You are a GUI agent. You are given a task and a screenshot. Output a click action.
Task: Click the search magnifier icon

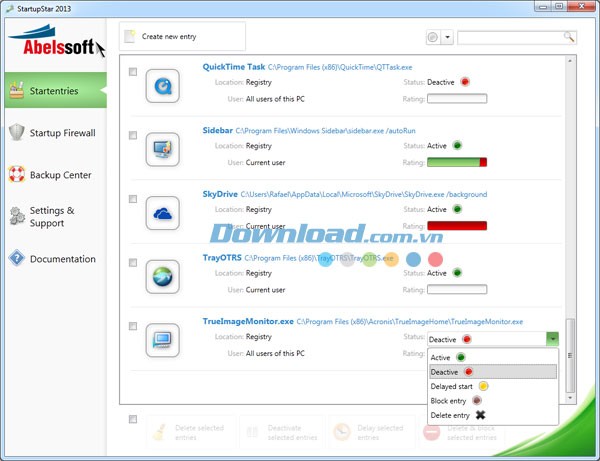pyautogui.click(x=569, y=37)
